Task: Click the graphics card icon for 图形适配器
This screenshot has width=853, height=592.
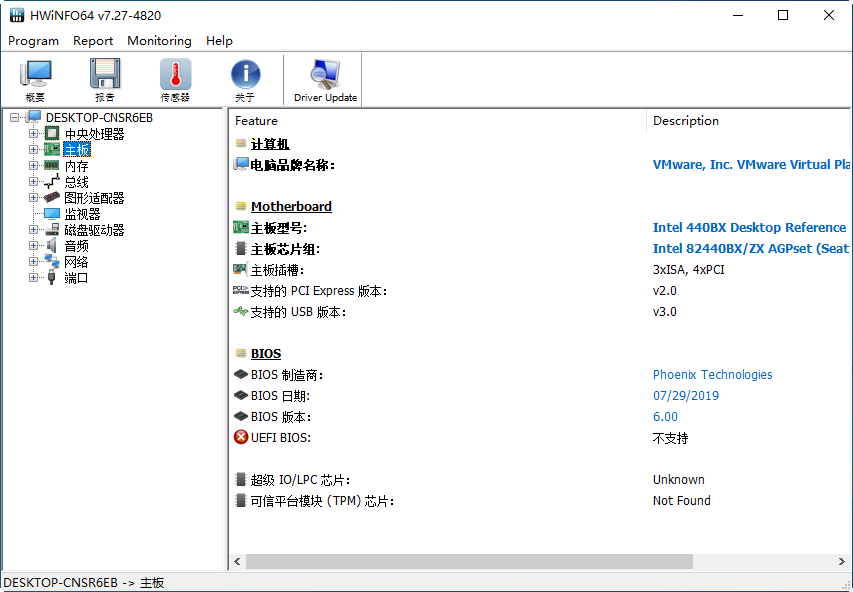Action: pos(52,197)
